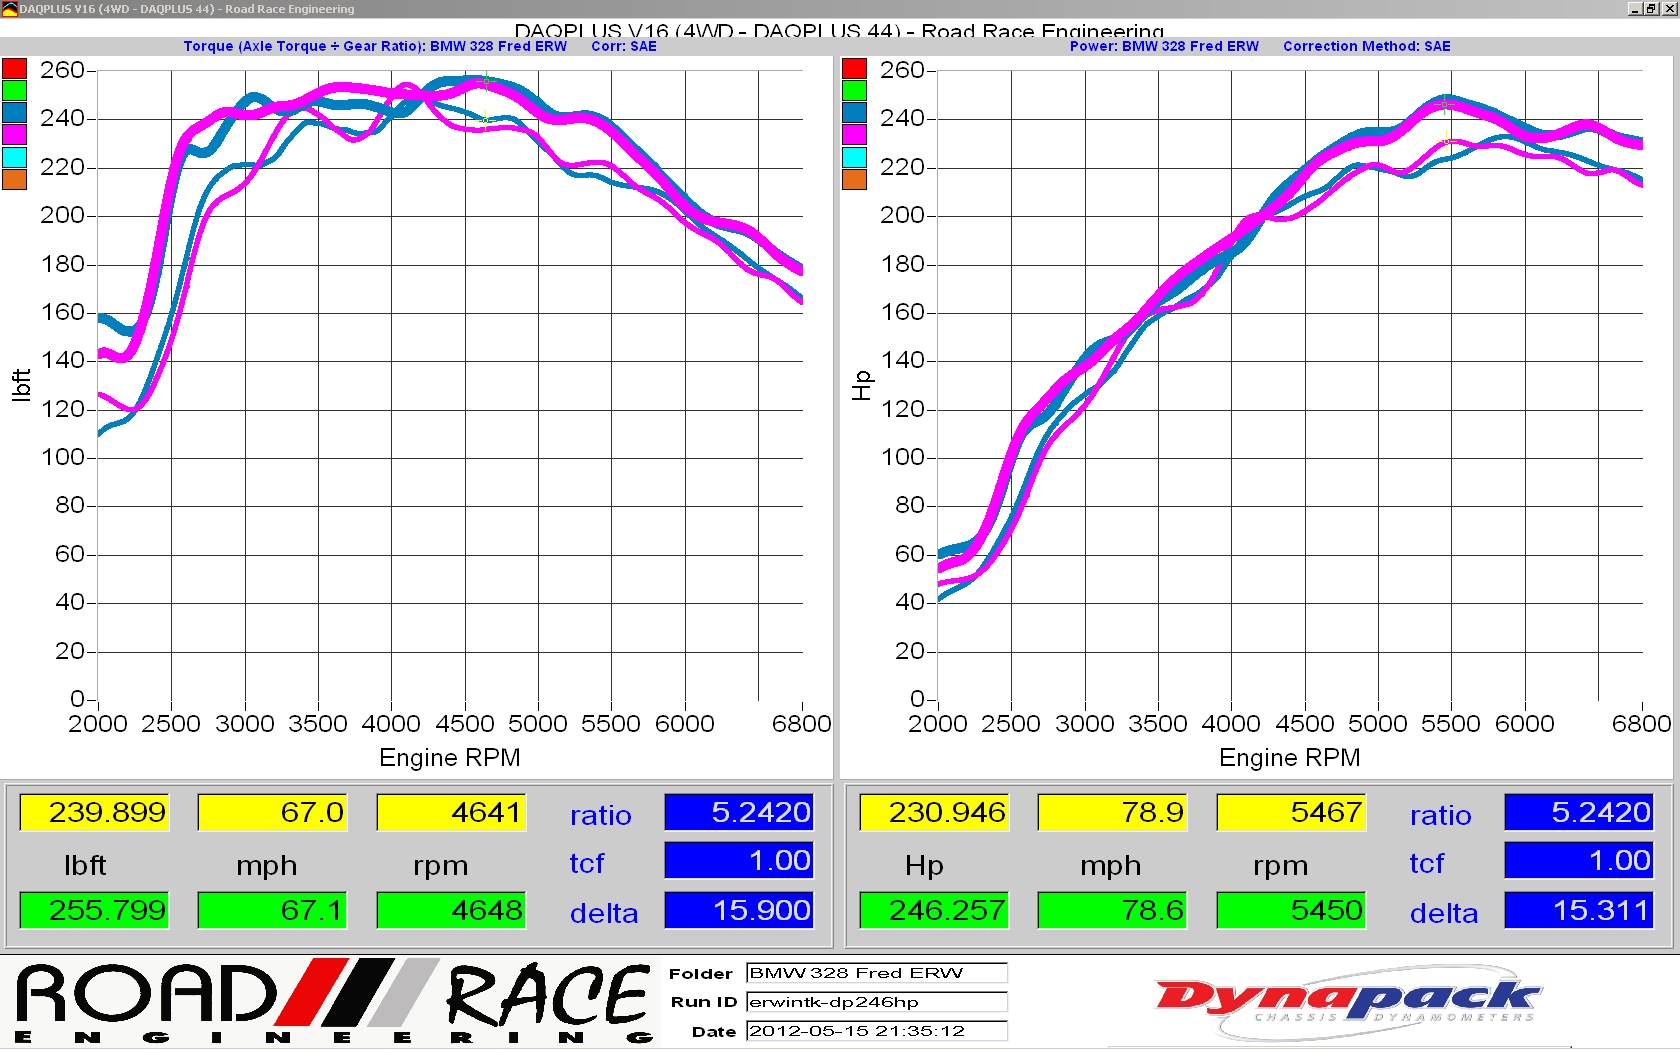Click the Date field showing 2012-05-15

pyautogui.click(x=876, y=1031)
